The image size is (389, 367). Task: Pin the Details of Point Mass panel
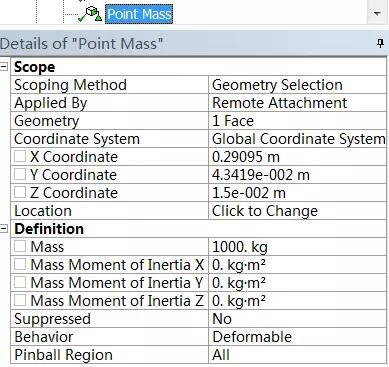click(x=380, y=43)
